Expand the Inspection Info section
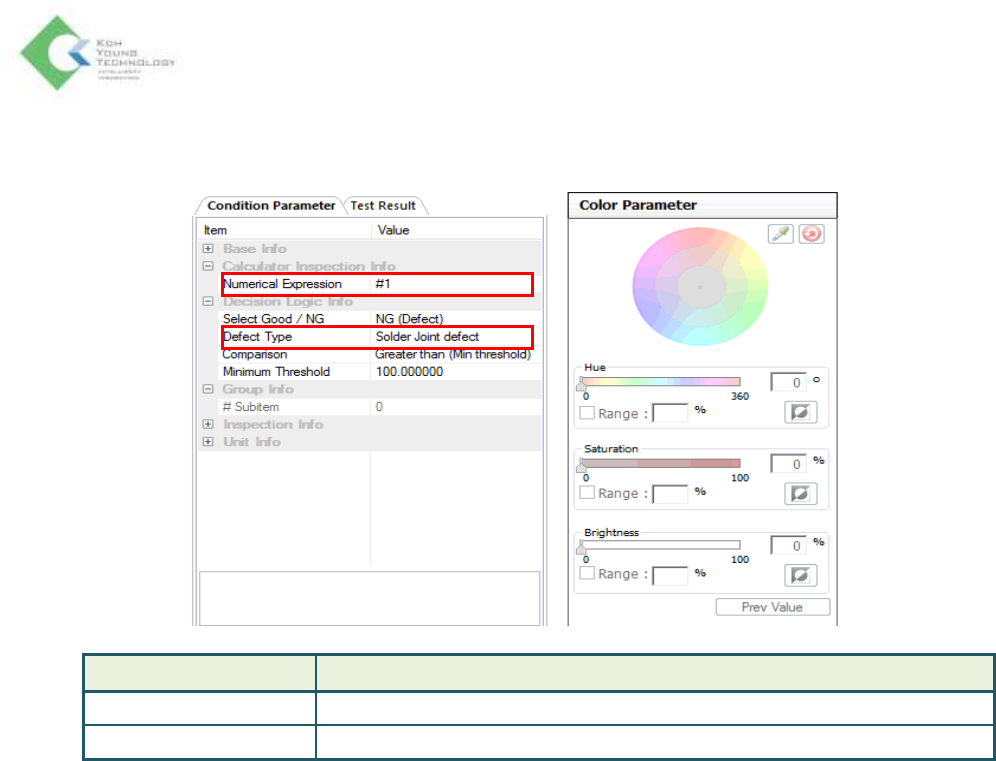 click(208, 425)
